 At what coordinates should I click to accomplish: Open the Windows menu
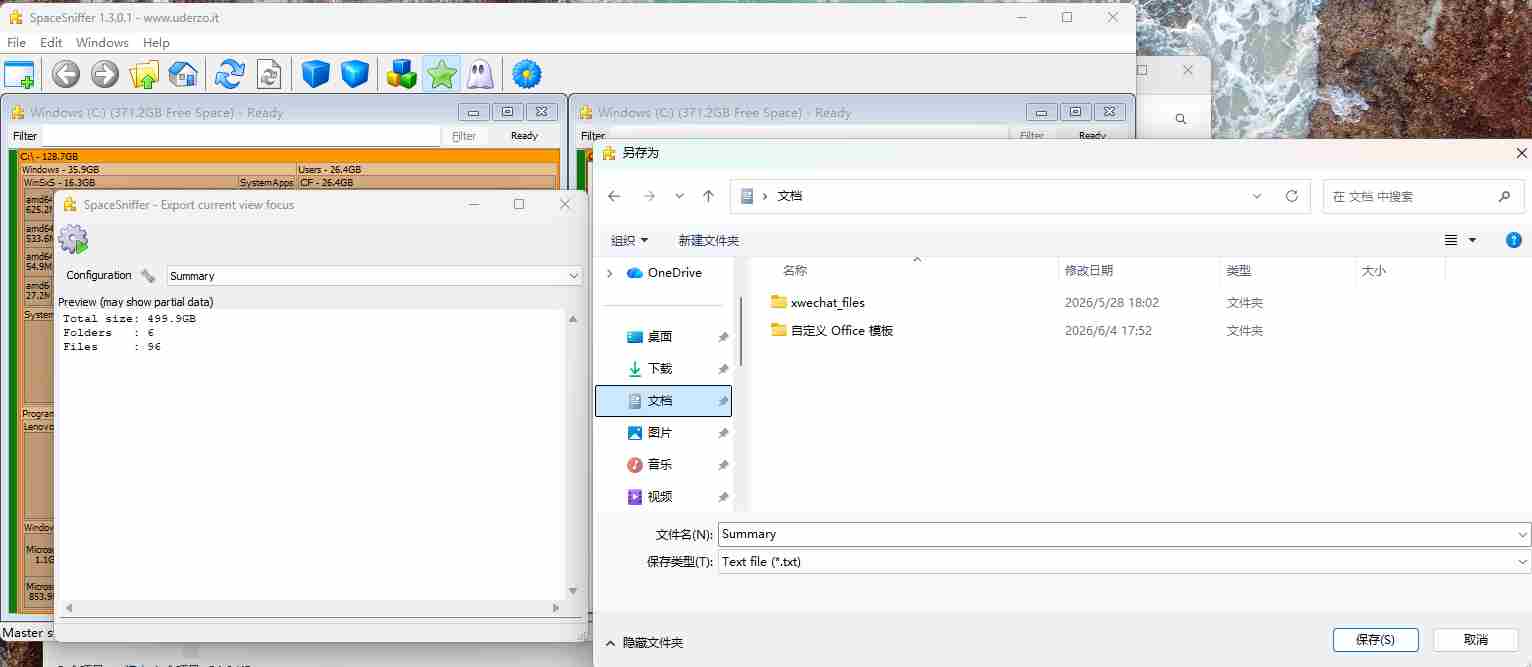pos(102,43)
